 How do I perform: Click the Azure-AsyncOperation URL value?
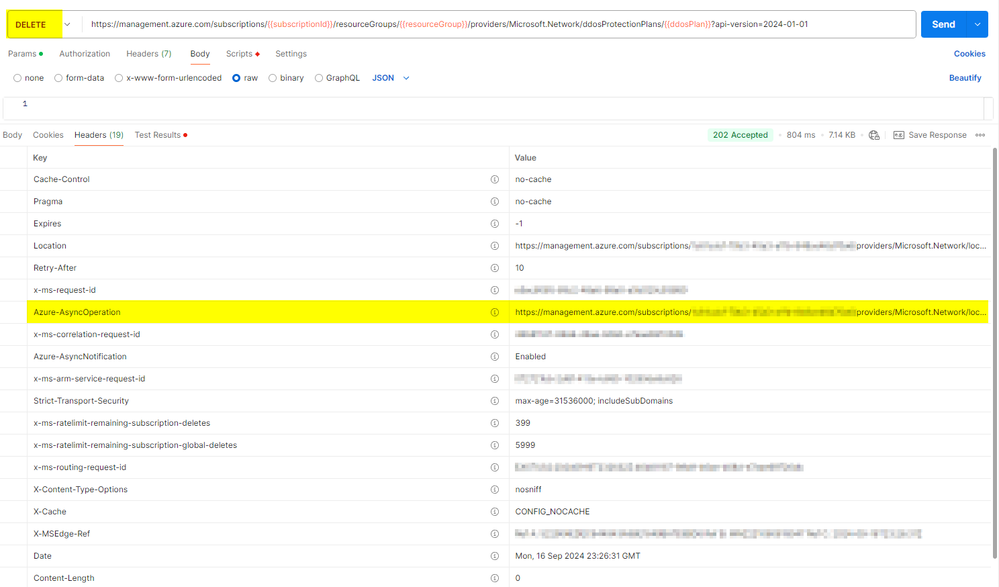(x=751, y=312)
